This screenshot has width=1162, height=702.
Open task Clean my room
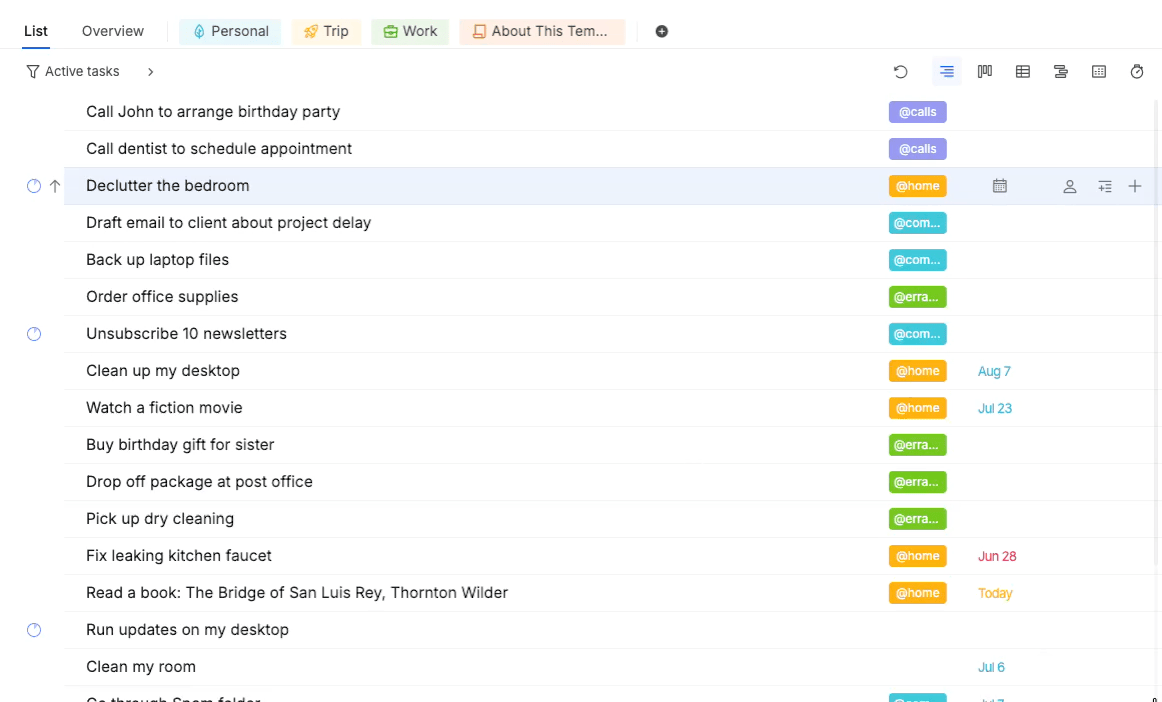coord(141,667)
